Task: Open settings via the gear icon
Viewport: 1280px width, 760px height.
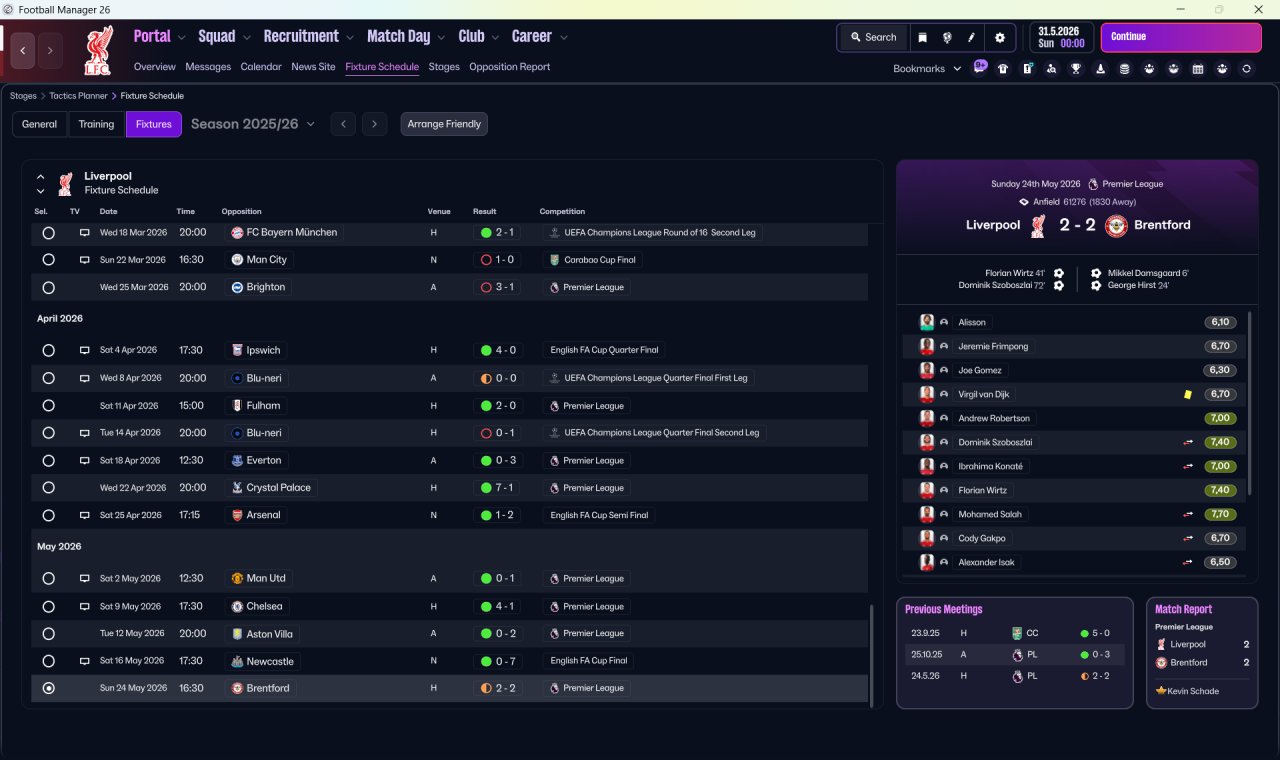Action: [x=999, y=37]
